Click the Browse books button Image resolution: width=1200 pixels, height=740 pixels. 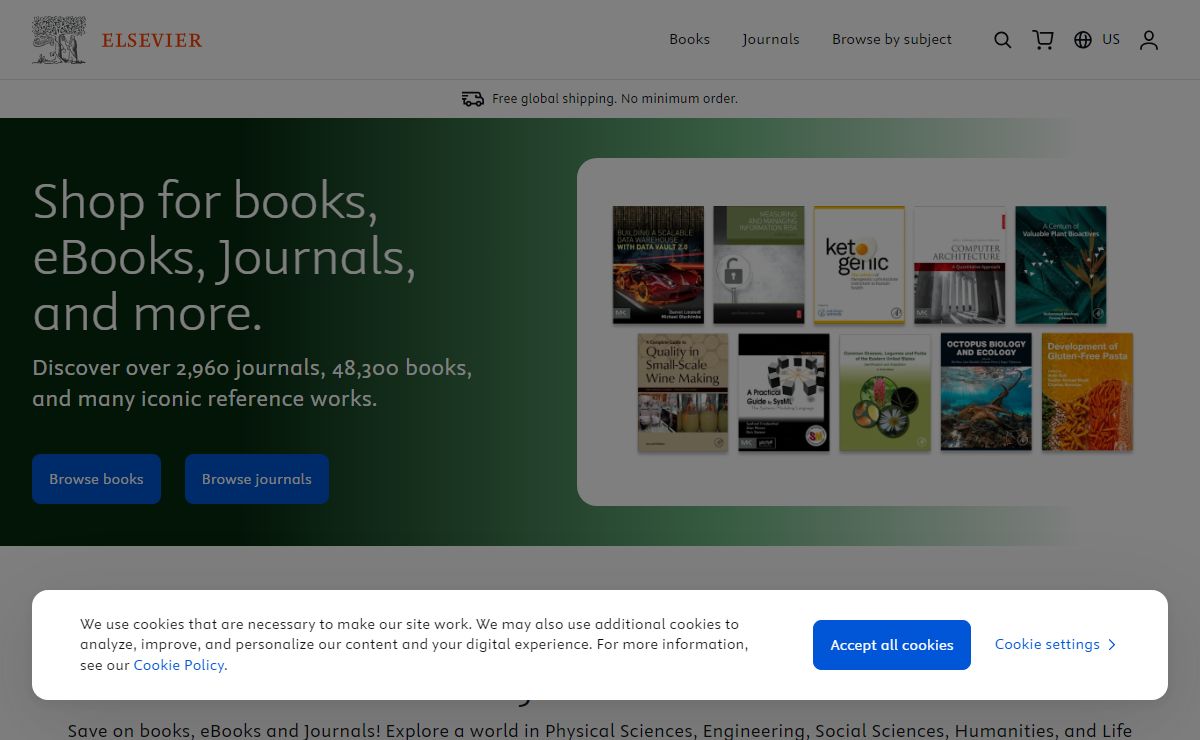point(96,479)
